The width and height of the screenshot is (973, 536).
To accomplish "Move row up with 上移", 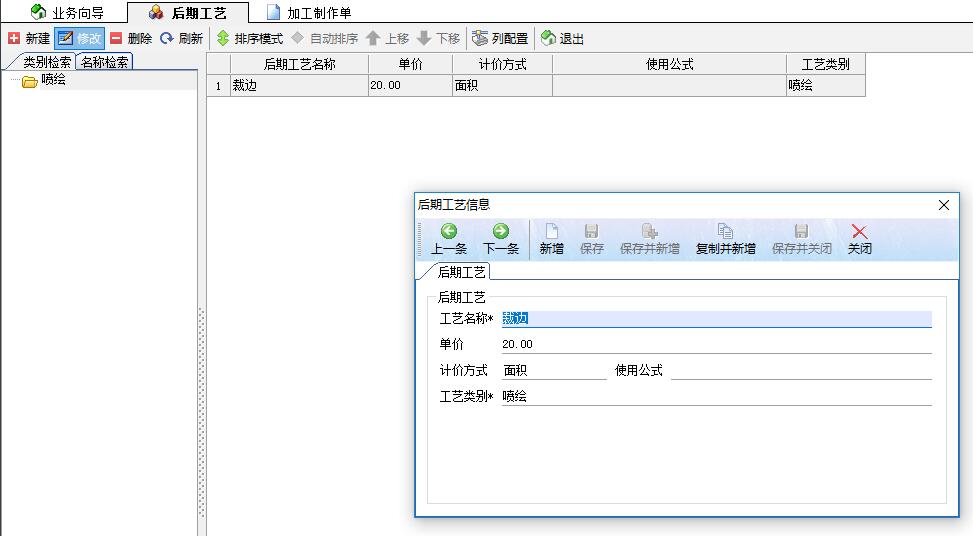I will tap(388, 38).
